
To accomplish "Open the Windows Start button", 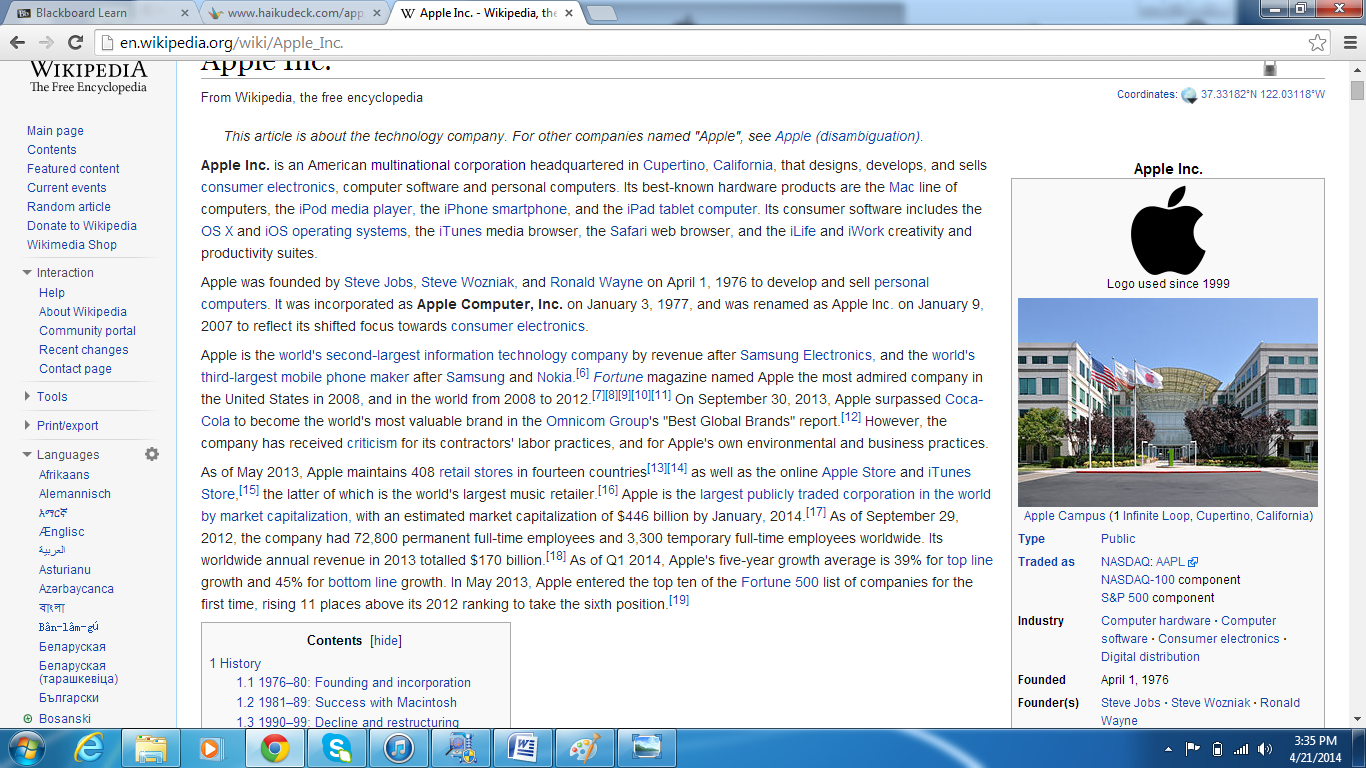I will (27, 747).
